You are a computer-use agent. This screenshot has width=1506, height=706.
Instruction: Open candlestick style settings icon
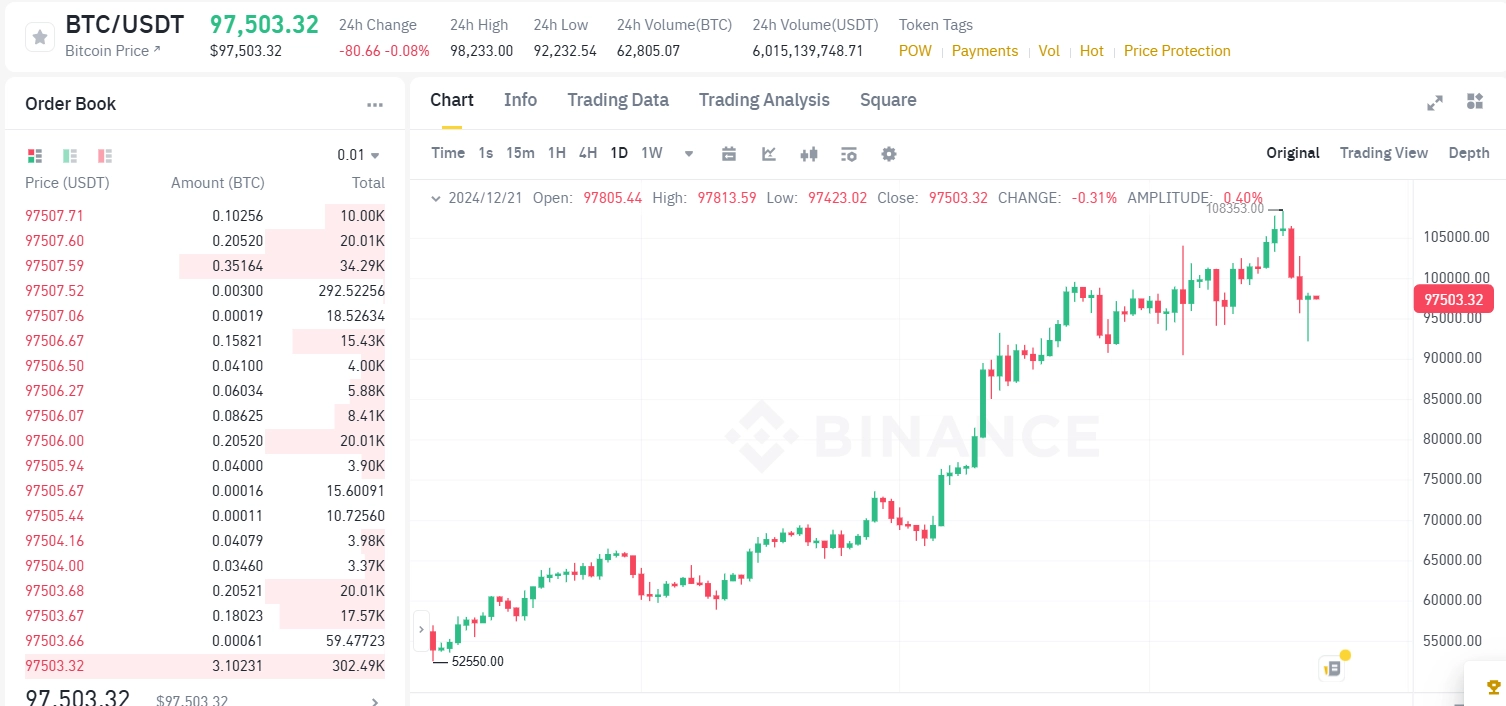point(809,153)
